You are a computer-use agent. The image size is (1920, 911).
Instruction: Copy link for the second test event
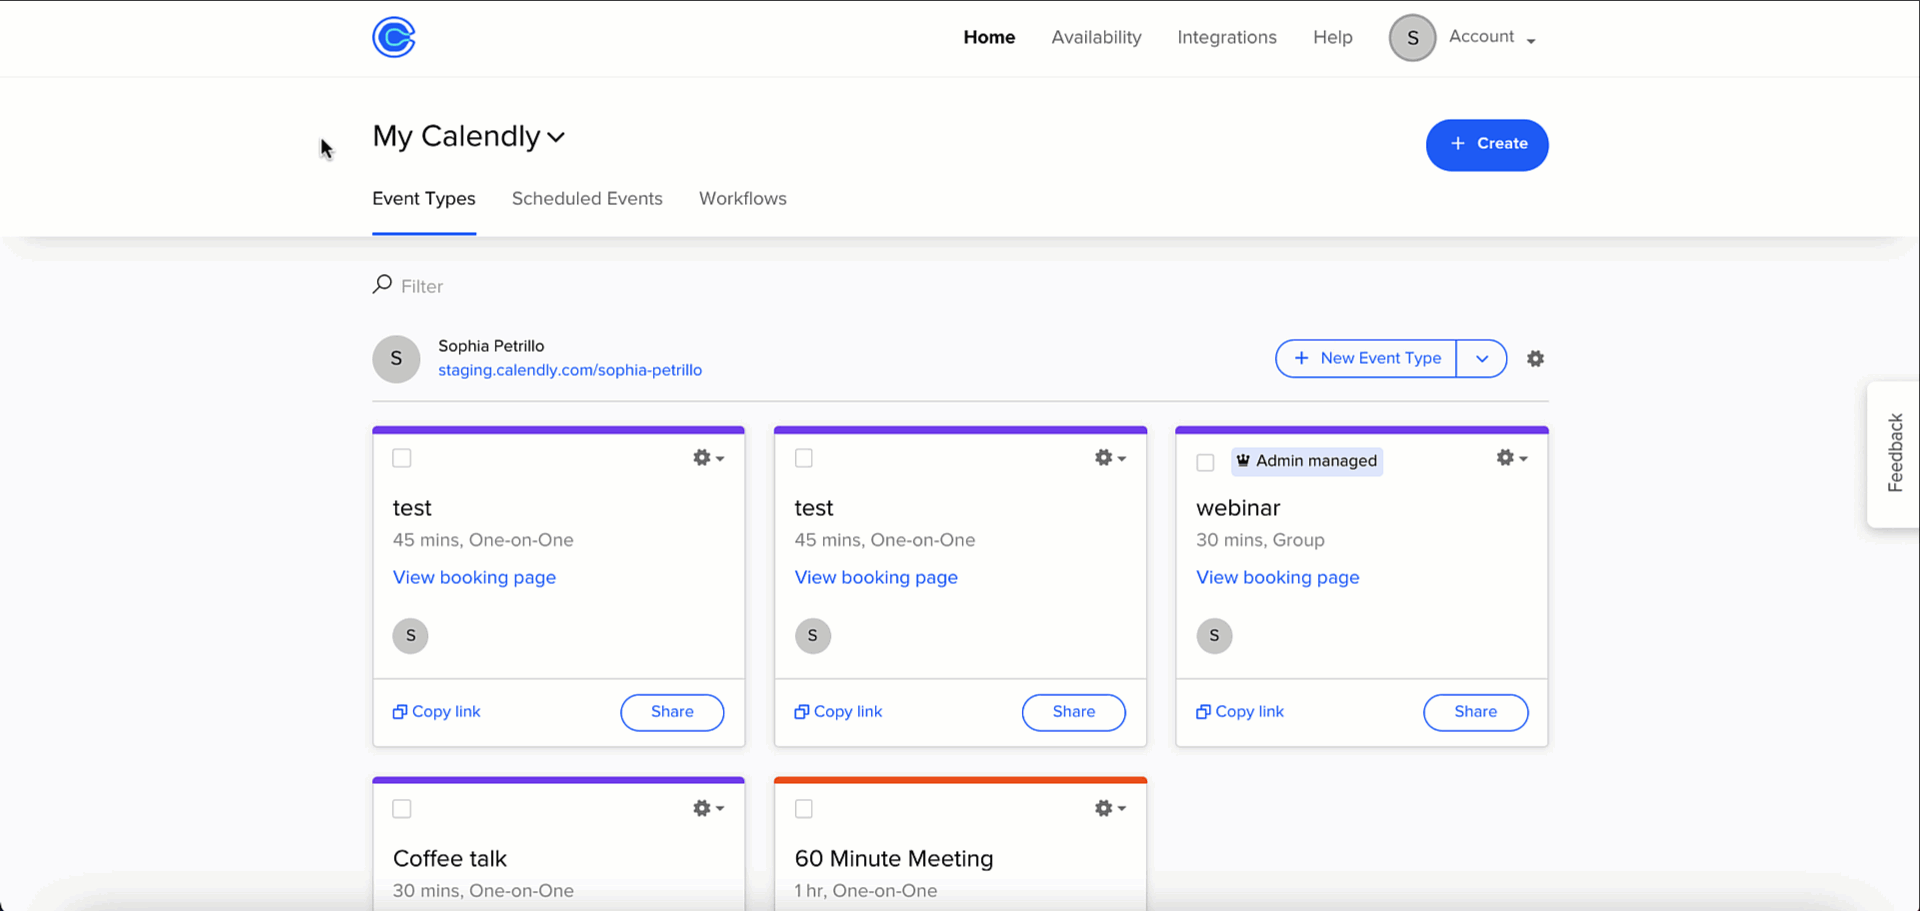point(839,712)
